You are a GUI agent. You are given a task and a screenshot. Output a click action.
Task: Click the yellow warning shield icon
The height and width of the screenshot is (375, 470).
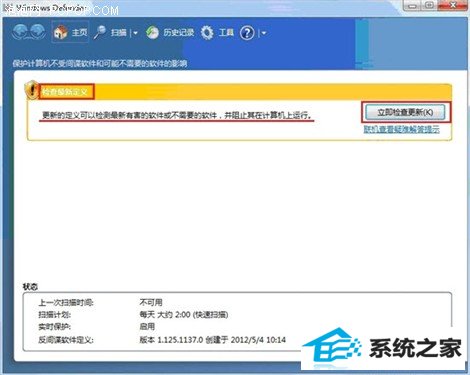(x=32, y=90)
